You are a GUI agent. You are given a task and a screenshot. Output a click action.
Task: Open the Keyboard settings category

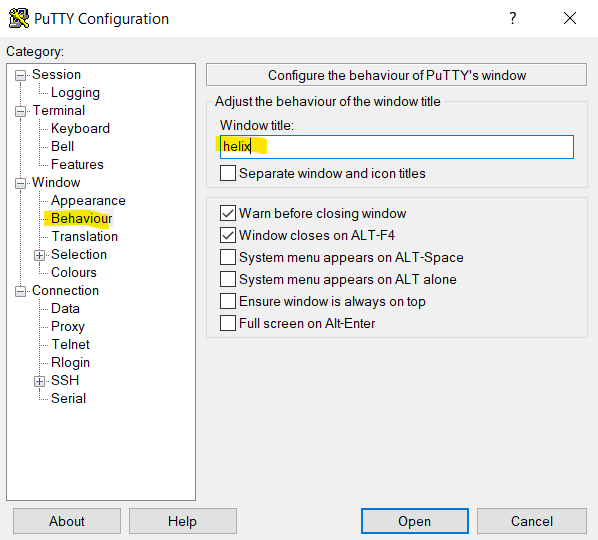[x=80, y=129]
